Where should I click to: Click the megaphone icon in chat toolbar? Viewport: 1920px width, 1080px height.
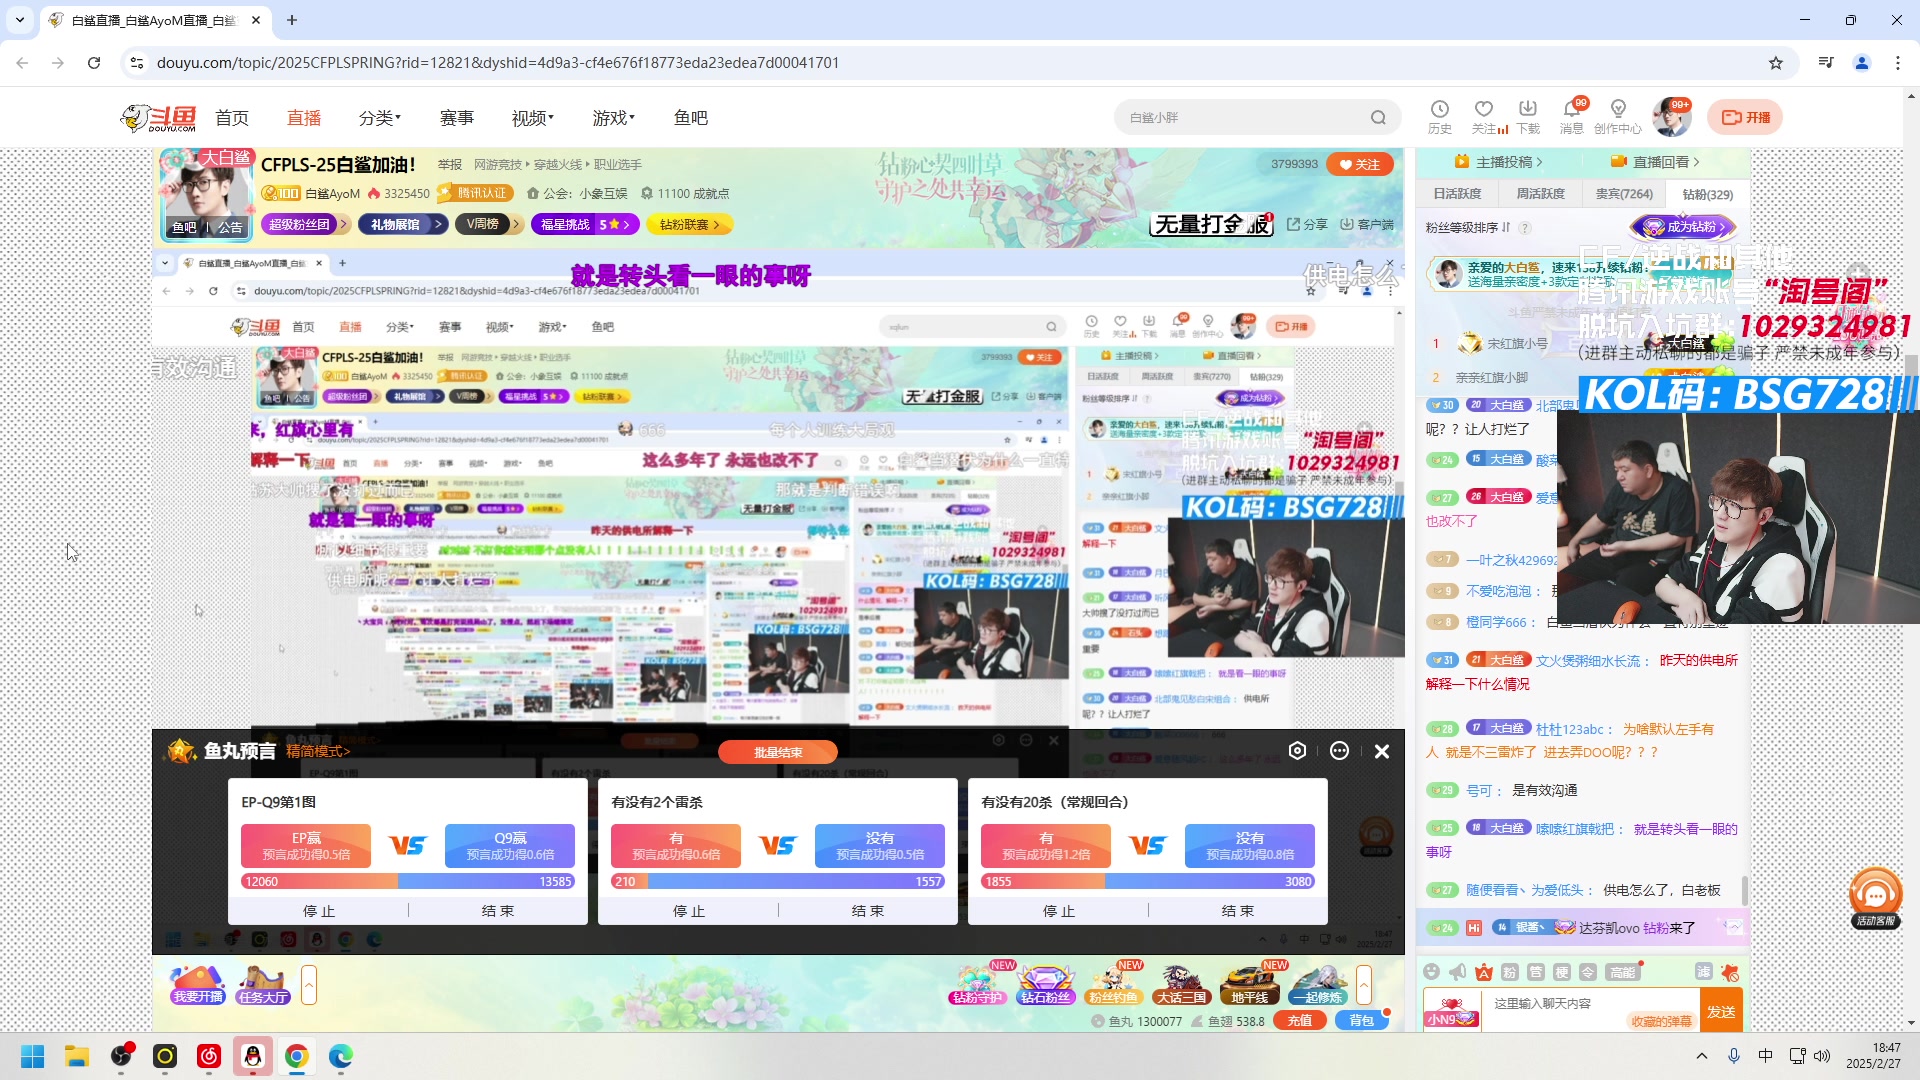pyautogui.click(x=1458, y=972)
